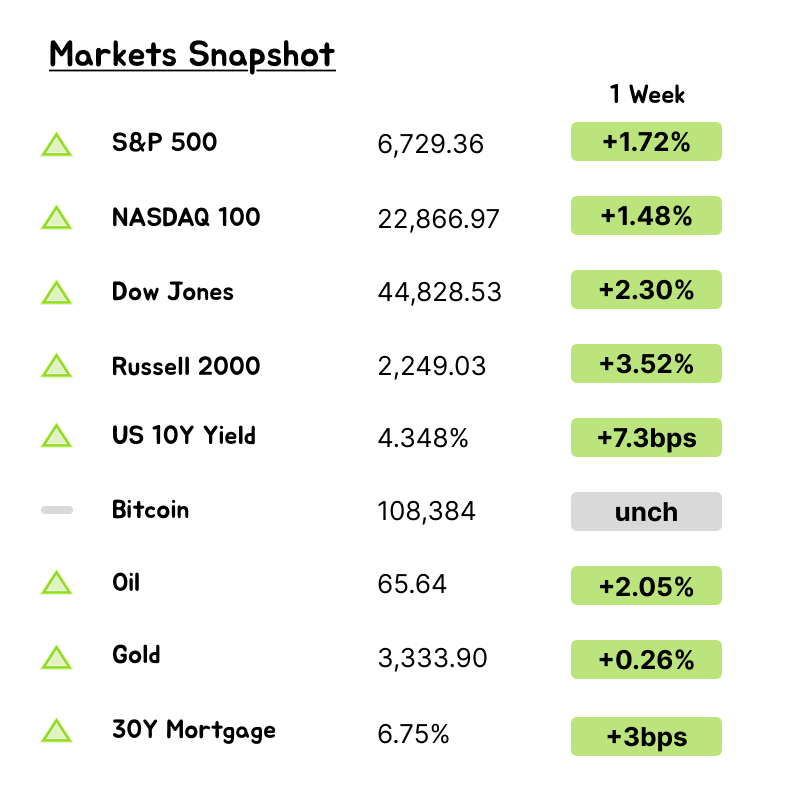Select the gray unch badge for Bitcoin

(646, 512)
